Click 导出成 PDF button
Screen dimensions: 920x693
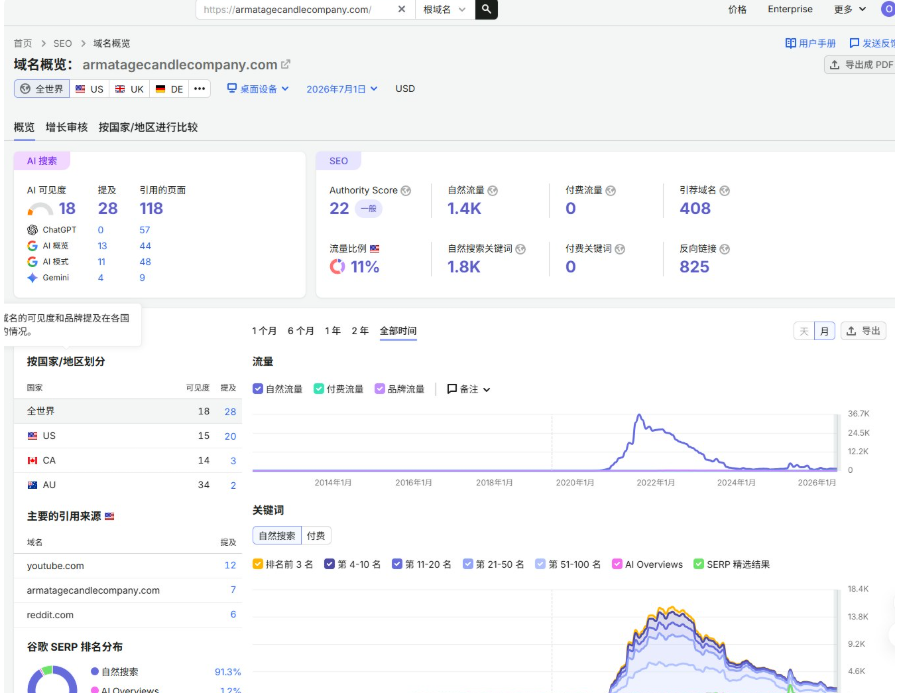[860, 65]
